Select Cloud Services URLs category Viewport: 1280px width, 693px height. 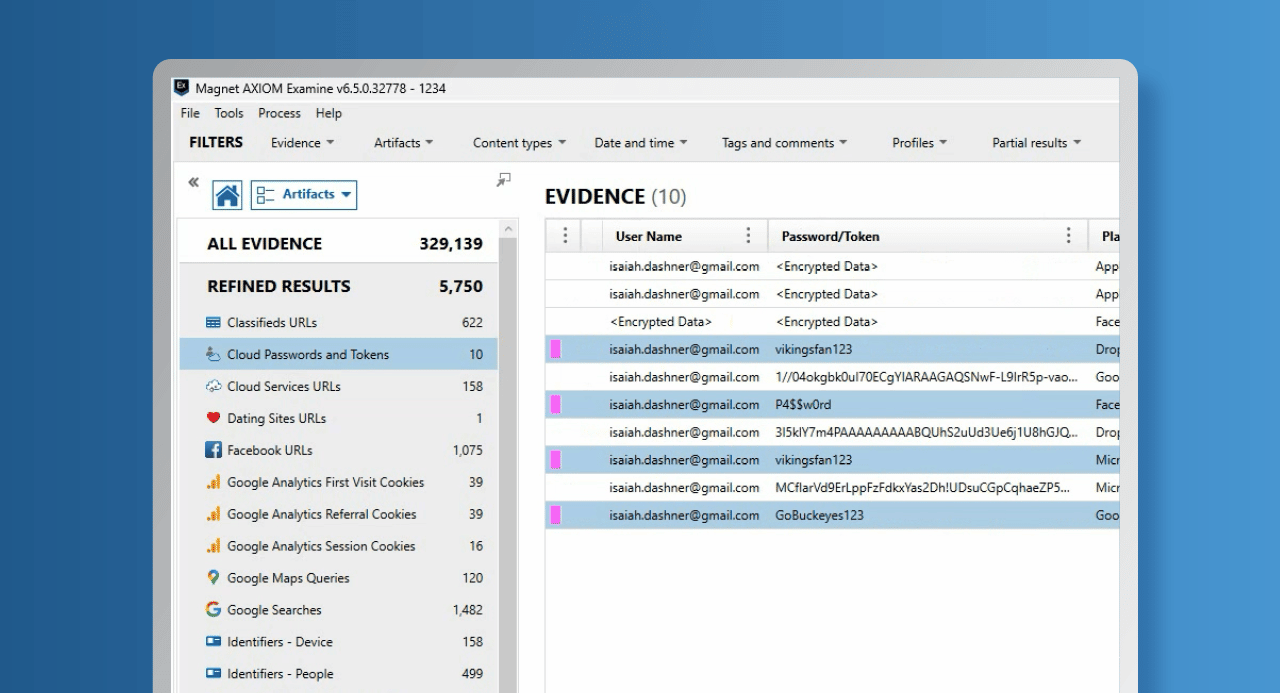pos(283,386)
